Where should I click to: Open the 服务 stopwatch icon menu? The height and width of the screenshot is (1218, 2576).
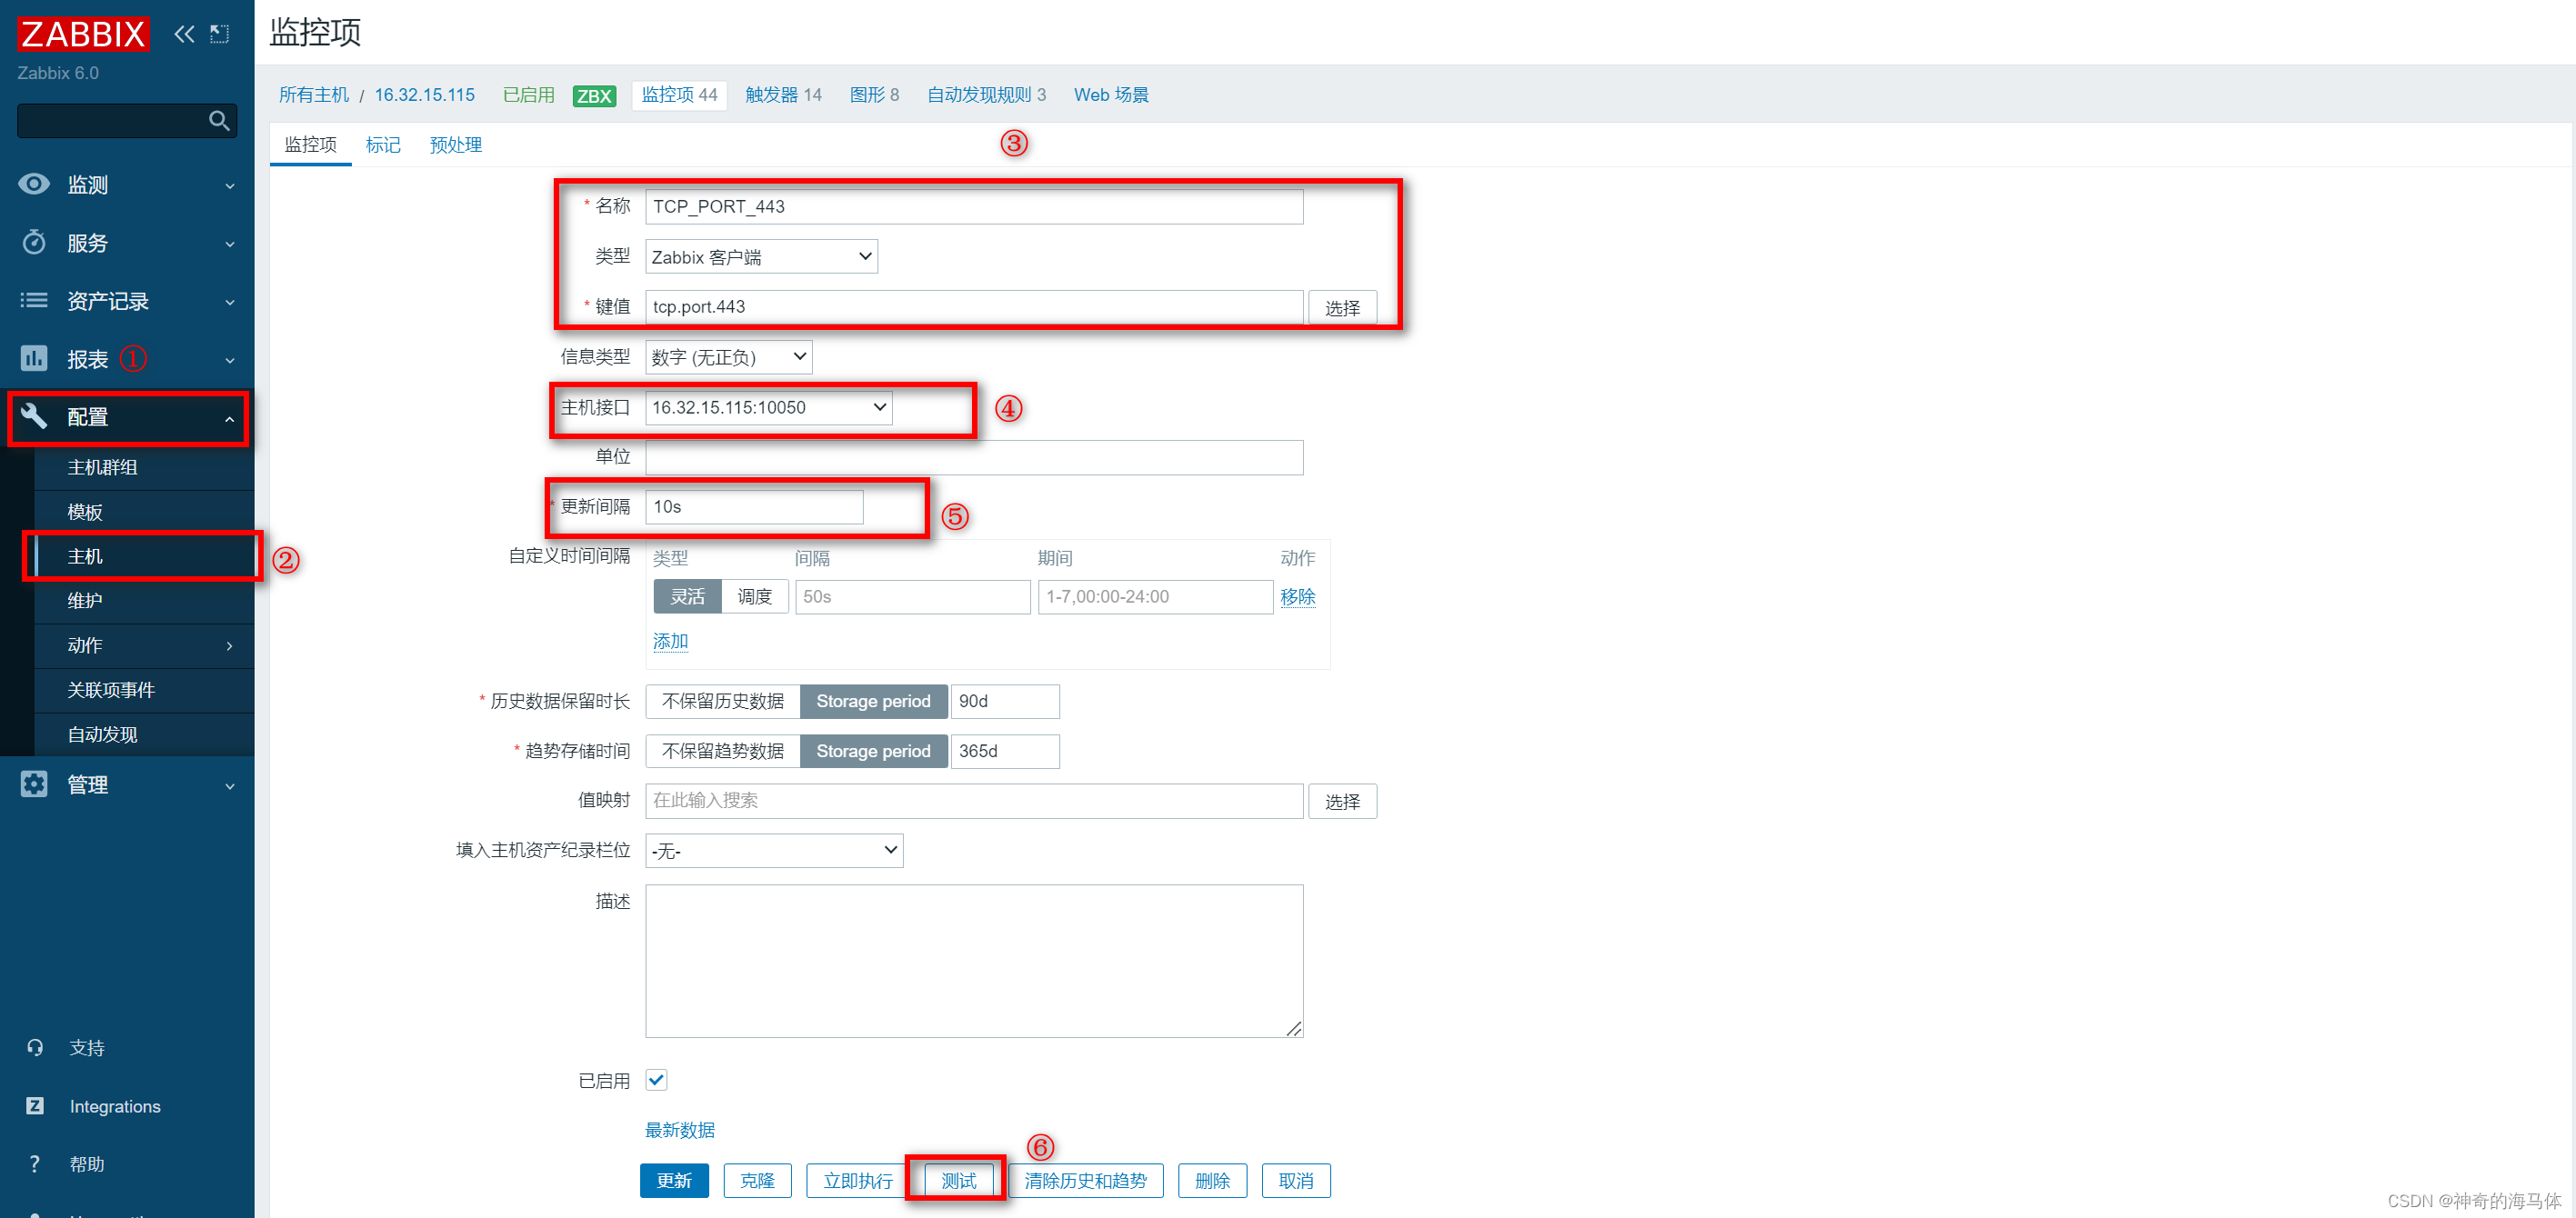(34, 243)
